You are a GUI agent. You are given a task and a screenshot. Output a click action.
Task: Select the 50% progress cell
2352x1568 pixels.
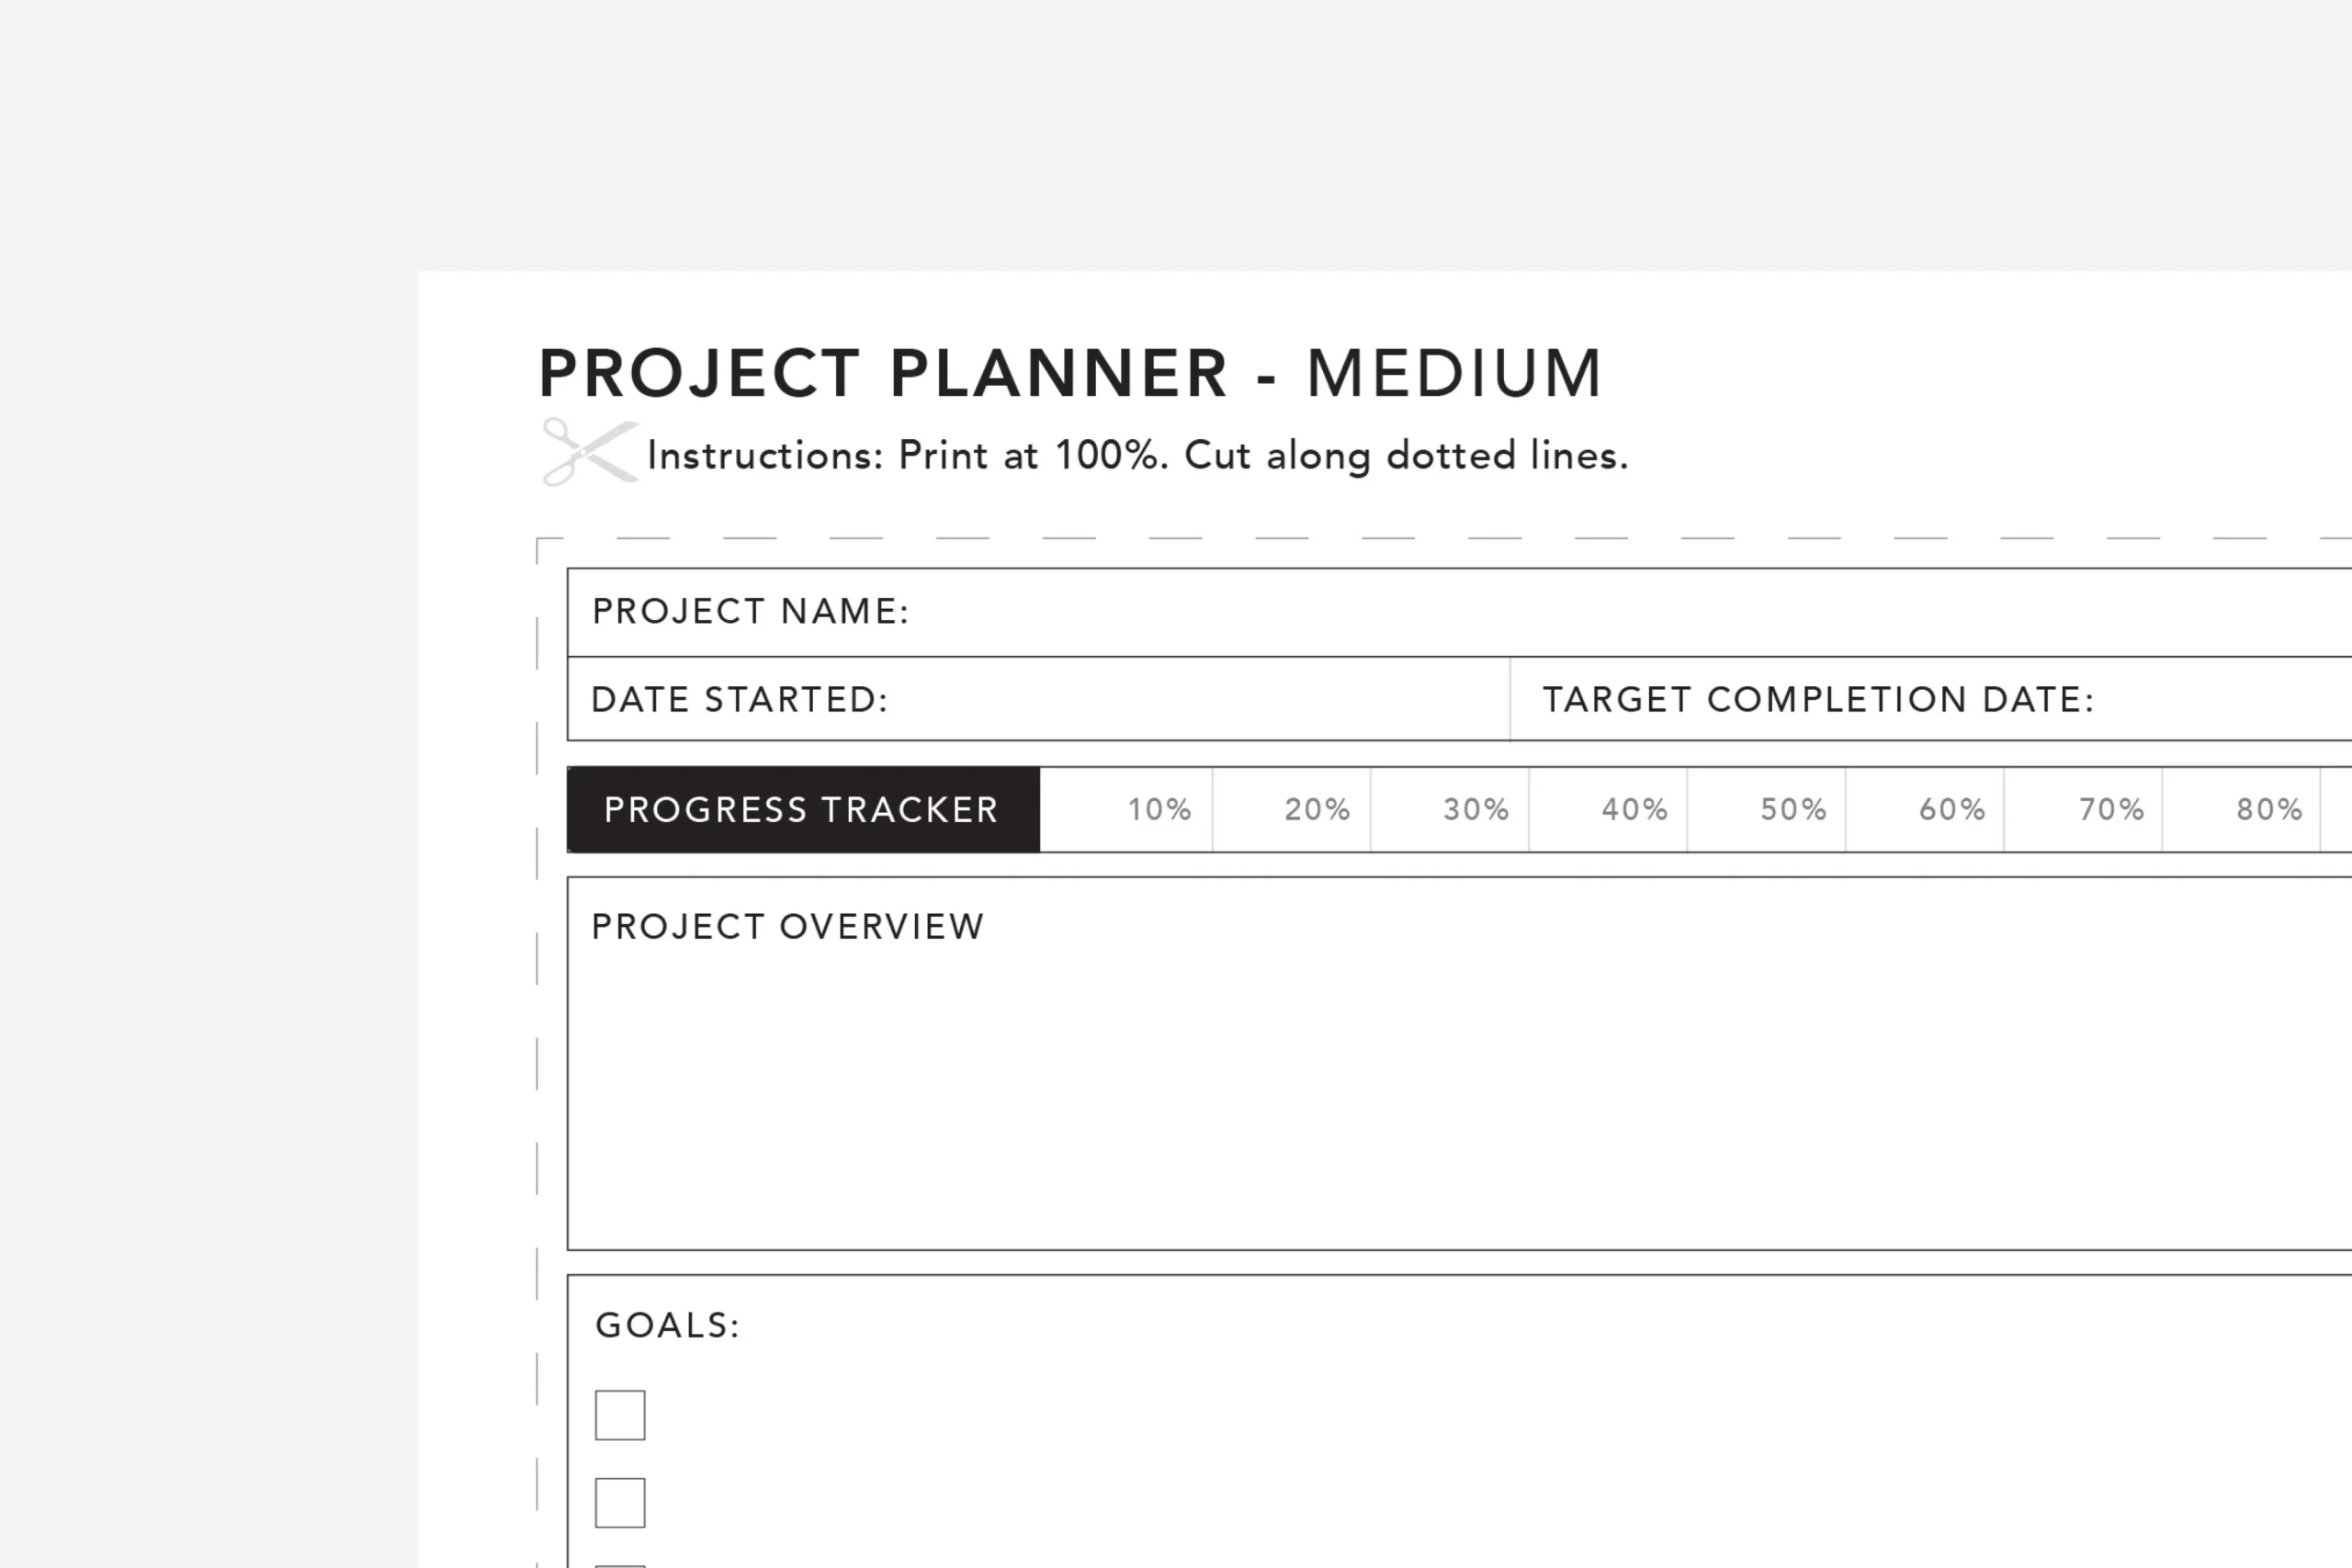(1767, 810)
